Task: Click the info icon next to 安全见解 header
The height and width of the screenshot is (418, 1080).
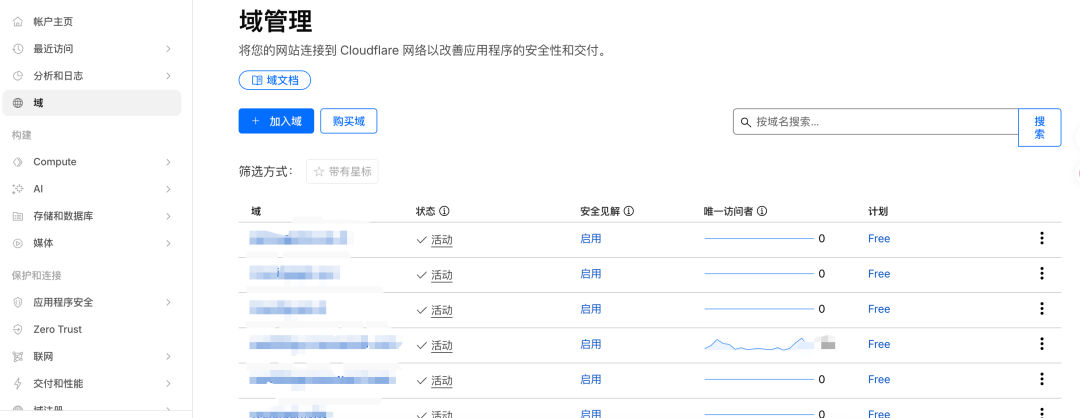Action: pyautogui.click(x=629, y=211)
